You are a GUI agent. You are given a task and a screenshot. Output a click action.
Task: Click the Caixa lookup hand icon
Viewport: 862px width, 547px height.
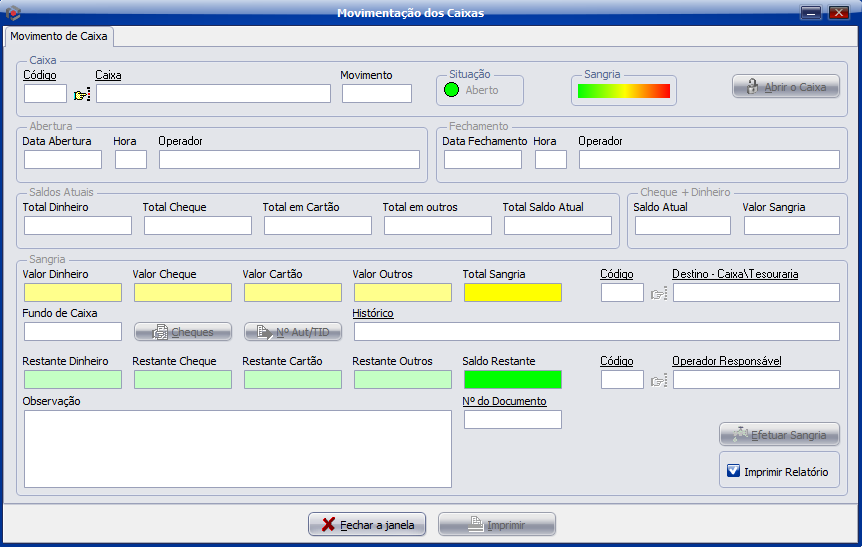pyautogui.click(x=81, y=94)
